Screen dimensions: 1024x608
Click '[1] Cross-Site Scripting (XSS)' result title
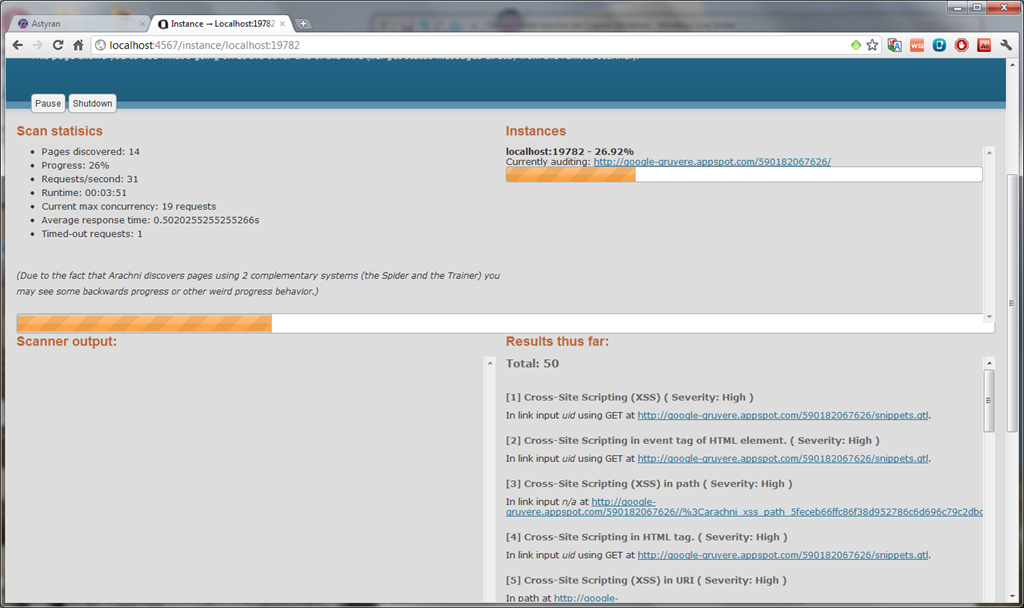pyautogui.click(x=630, y=397)
